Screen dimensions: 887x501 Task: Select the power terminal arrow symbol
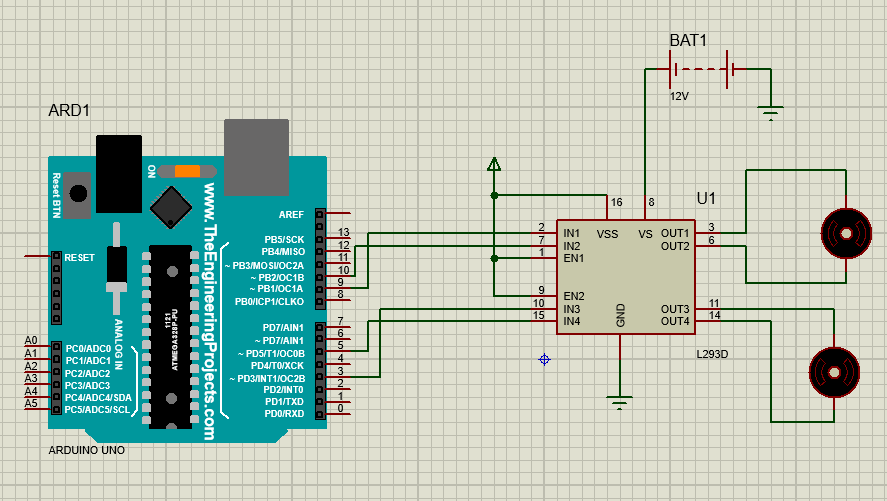pyautogui.click(x=494, y=164)
